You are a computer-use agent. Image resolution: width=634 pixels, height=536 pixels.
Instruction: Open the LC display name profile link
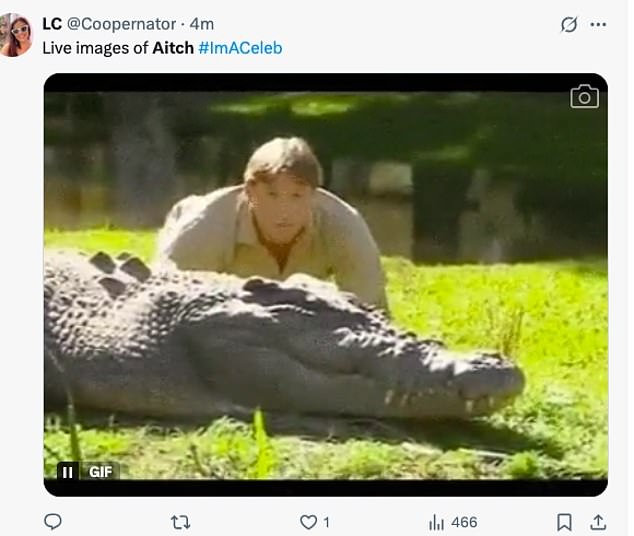point(52,24)
